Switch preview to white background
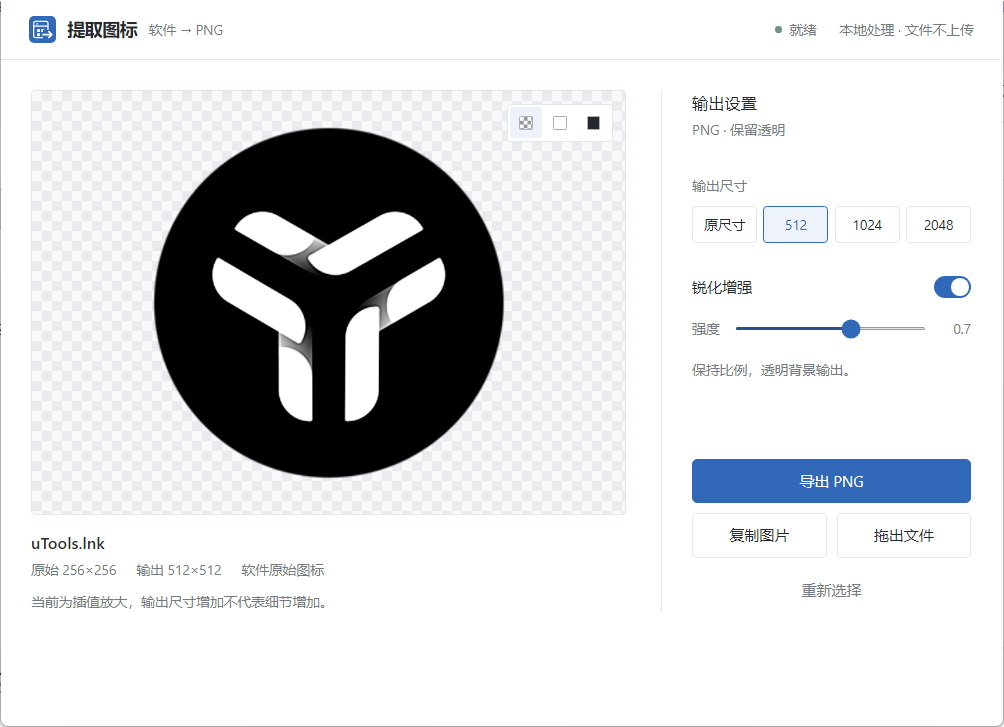The height and width of the screenshot is (727, 1004). [x=560, y=123]
